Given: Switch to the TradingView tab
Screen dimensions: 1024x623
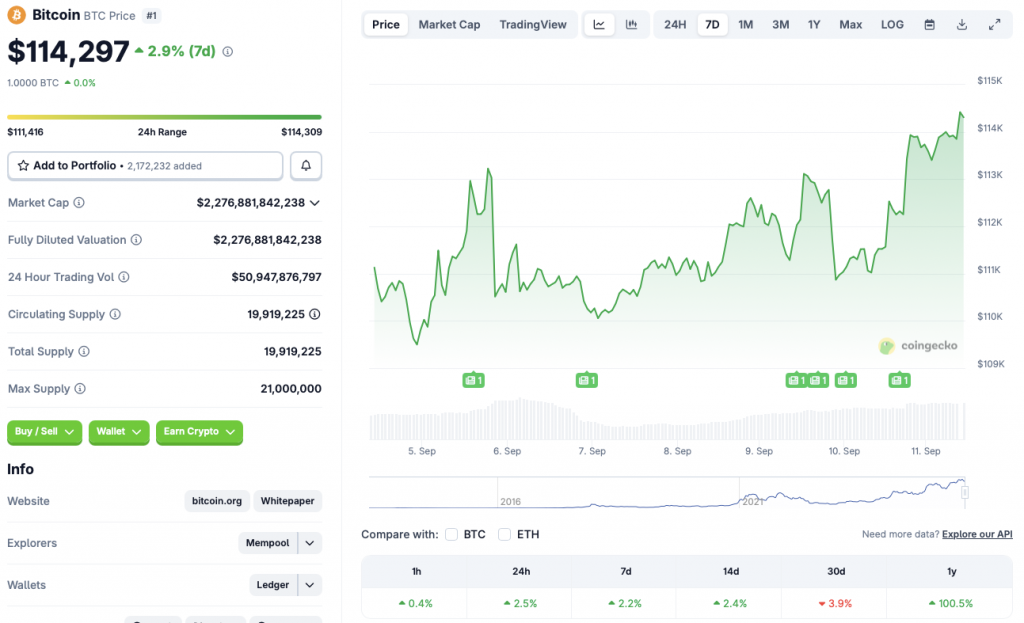Looking at the screenshot, I should pos(533,24).
